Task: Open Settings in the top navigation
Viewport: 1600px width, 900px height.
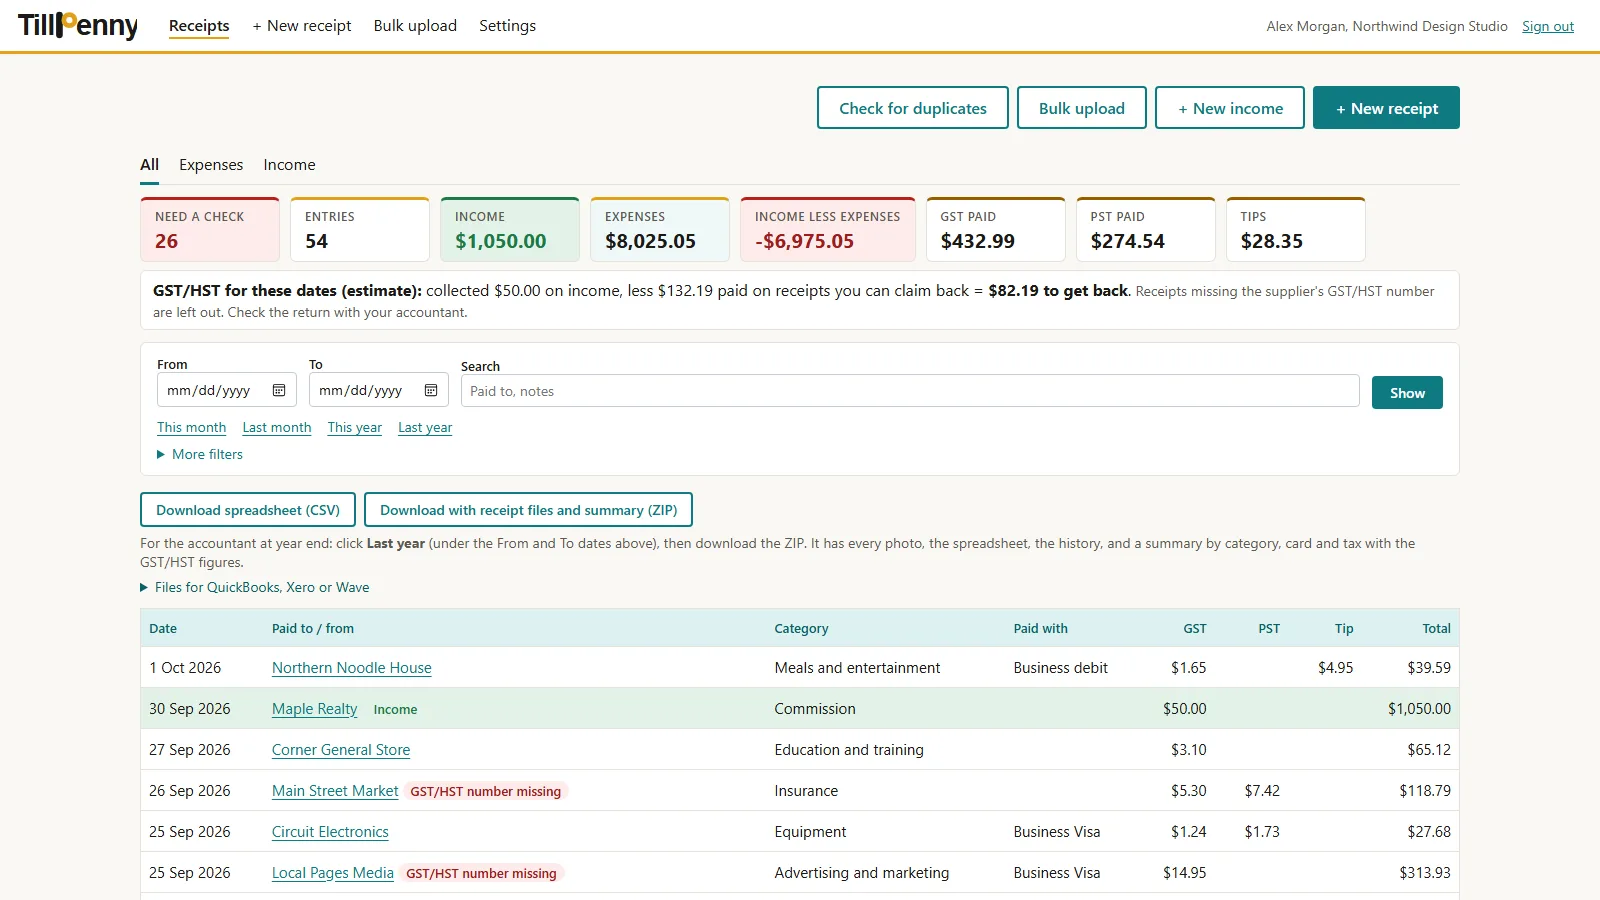Action: tap(507, 26)
